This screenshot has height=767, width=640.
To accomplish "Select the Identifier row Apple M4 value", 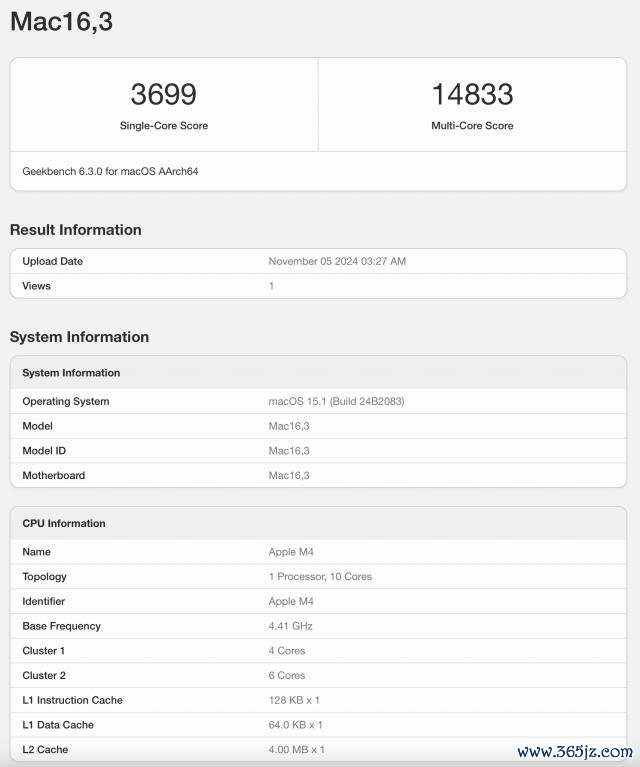I will pos(291,601).
